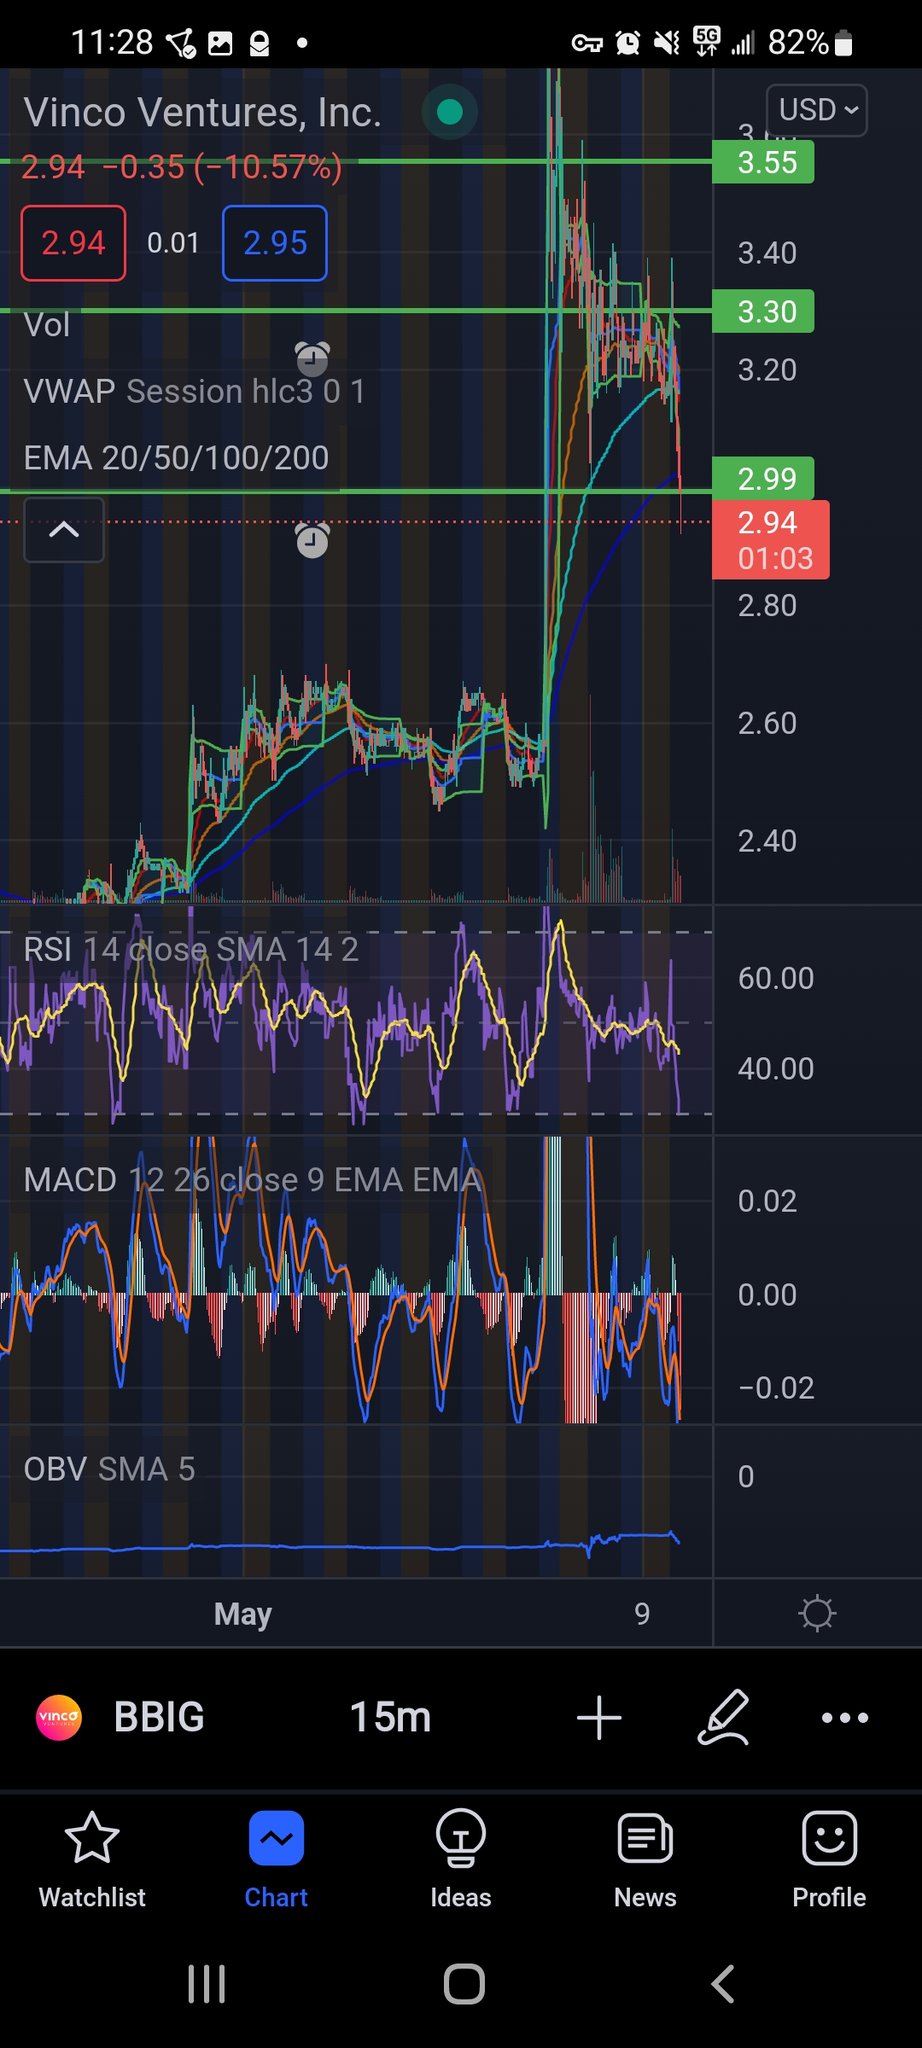Open the EMA 20/50/100/200 indicator label
The height and width of the screenshot is (2048, 922).
point(176,458)
